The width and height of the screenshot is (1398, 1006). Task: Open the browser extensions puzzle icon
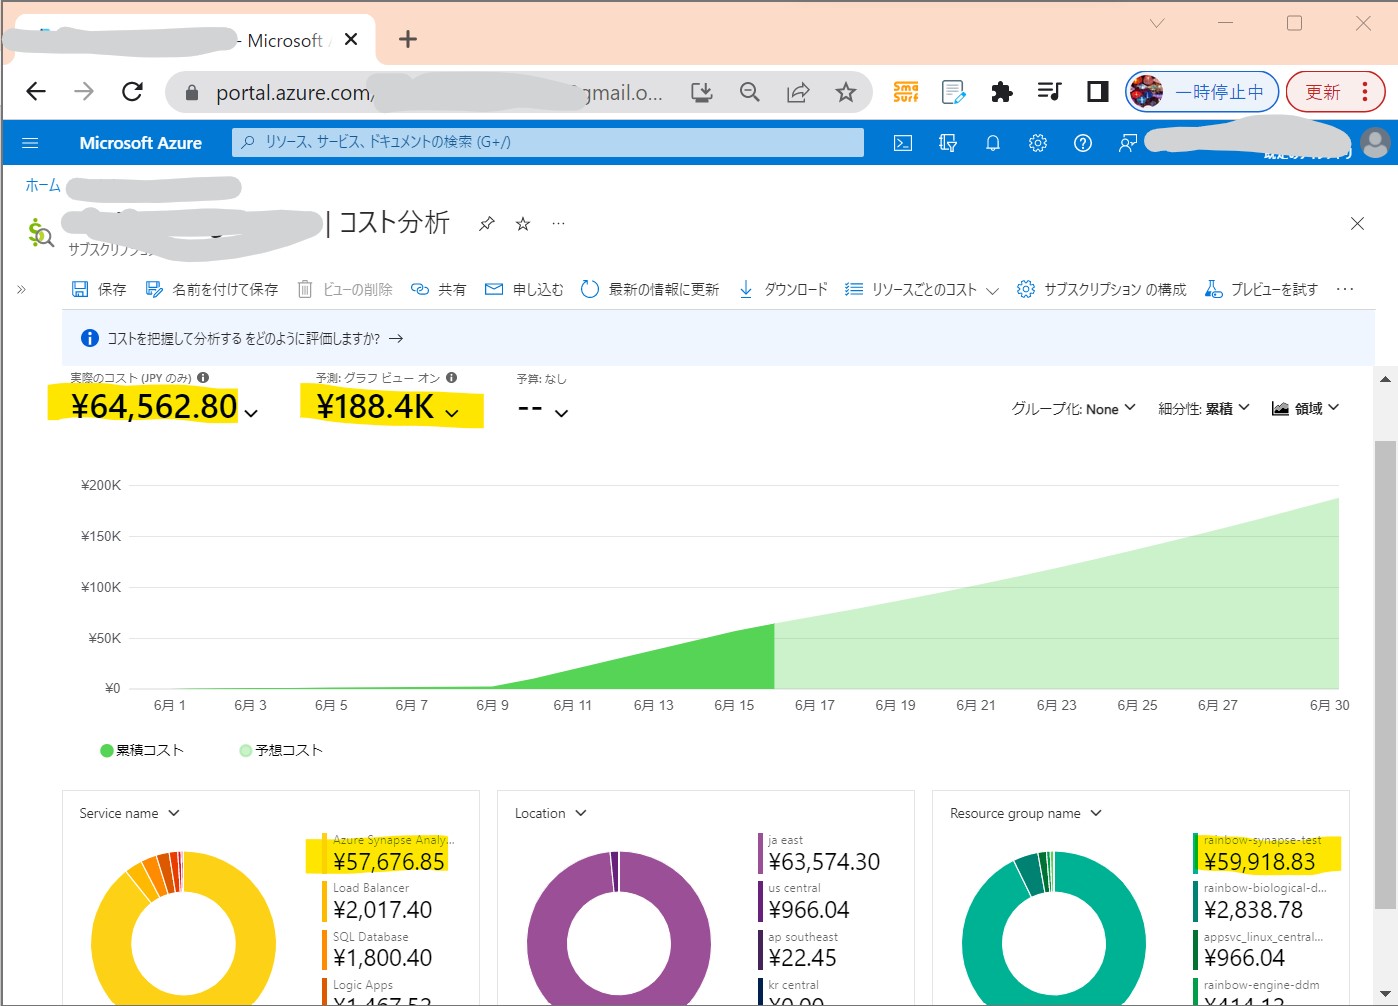(1001, 92)
